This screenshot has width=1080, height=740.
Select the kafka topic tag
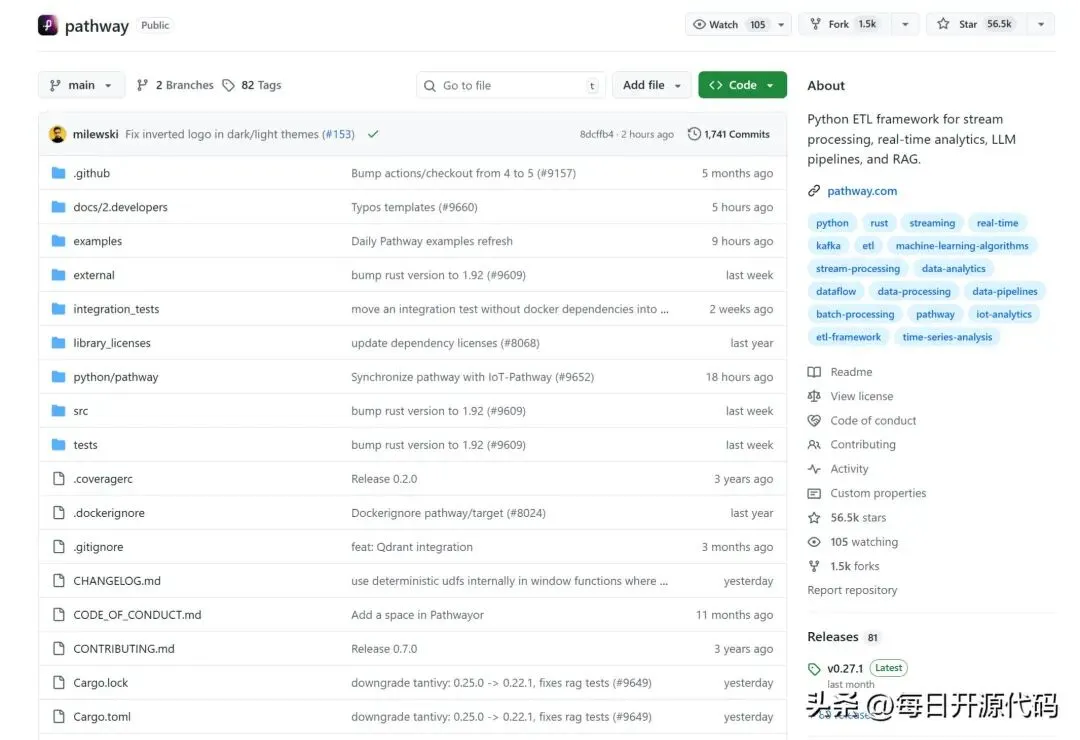click(828, 246)
